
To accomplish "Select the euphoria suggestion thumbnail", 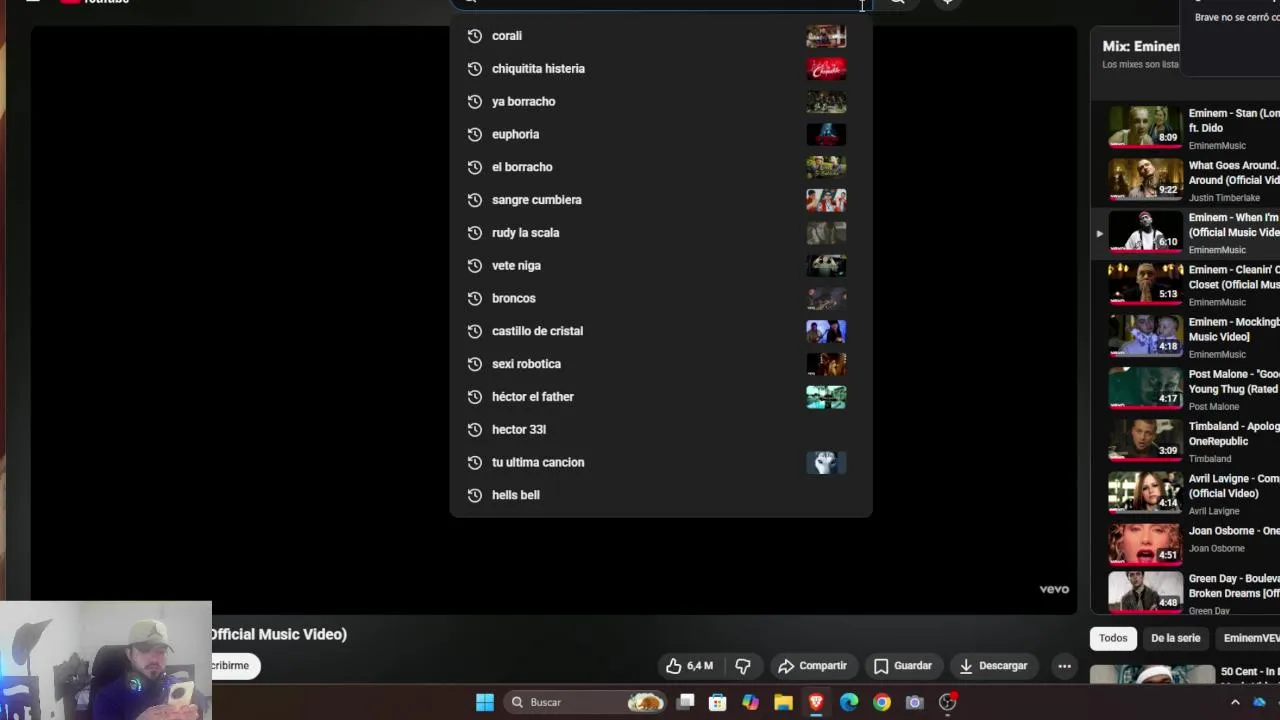I will [x=826, y=134].
